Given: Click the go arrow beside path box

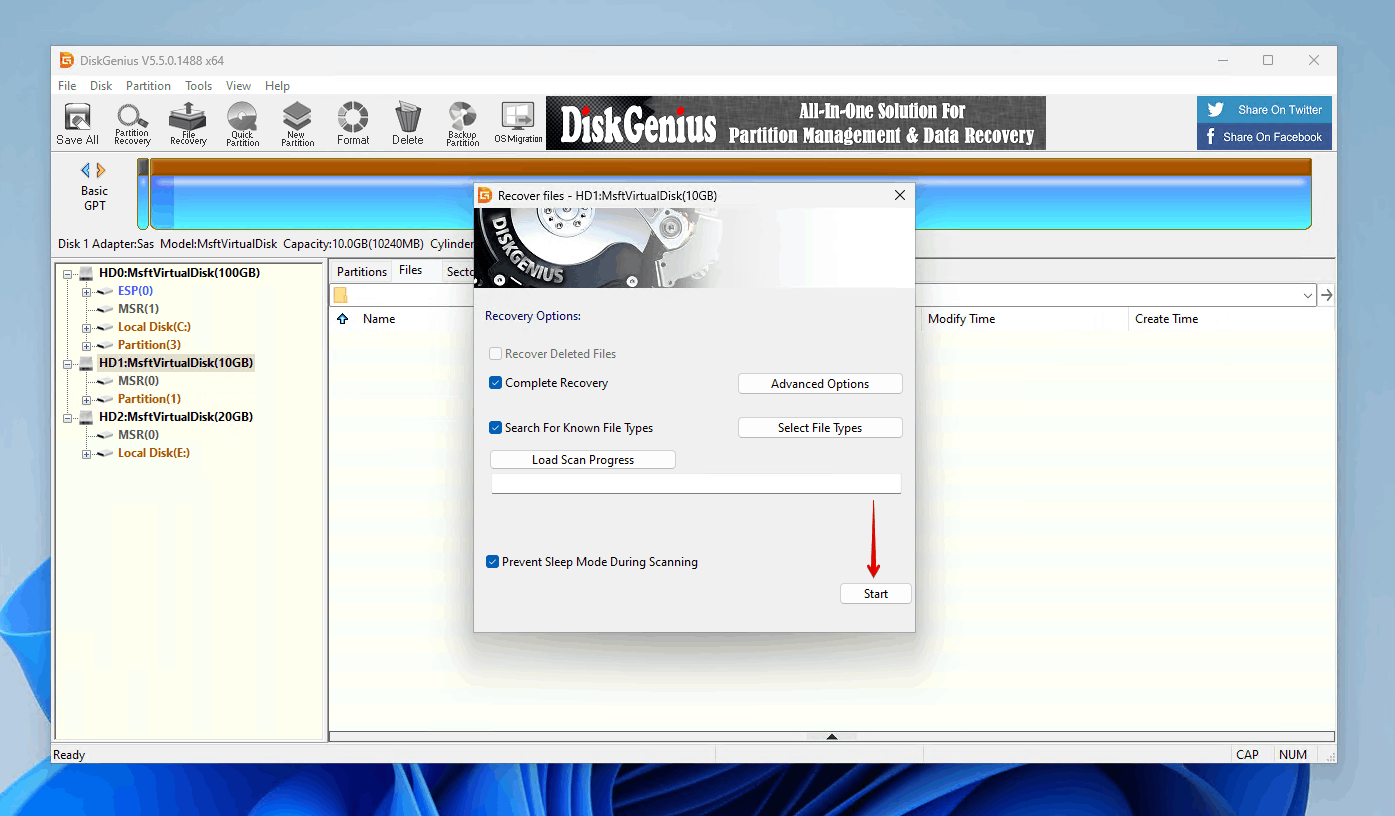Looking at the screenshot, I should (1326, 295).
